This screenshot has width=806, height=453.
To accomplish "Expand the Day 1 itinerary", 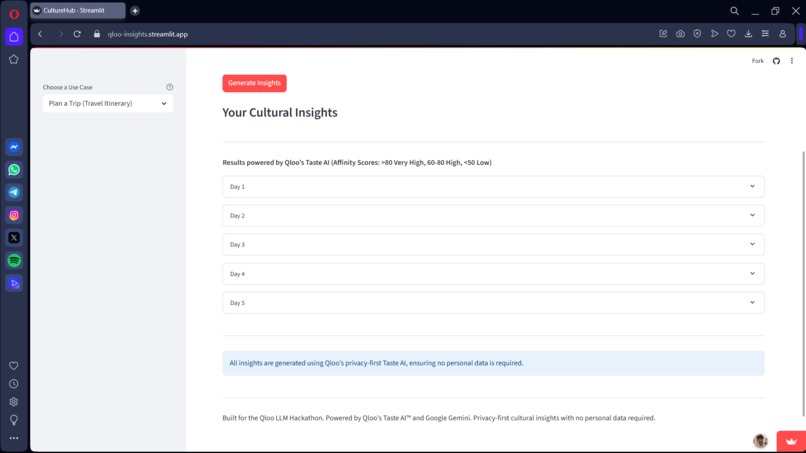I will coord(493,187).
